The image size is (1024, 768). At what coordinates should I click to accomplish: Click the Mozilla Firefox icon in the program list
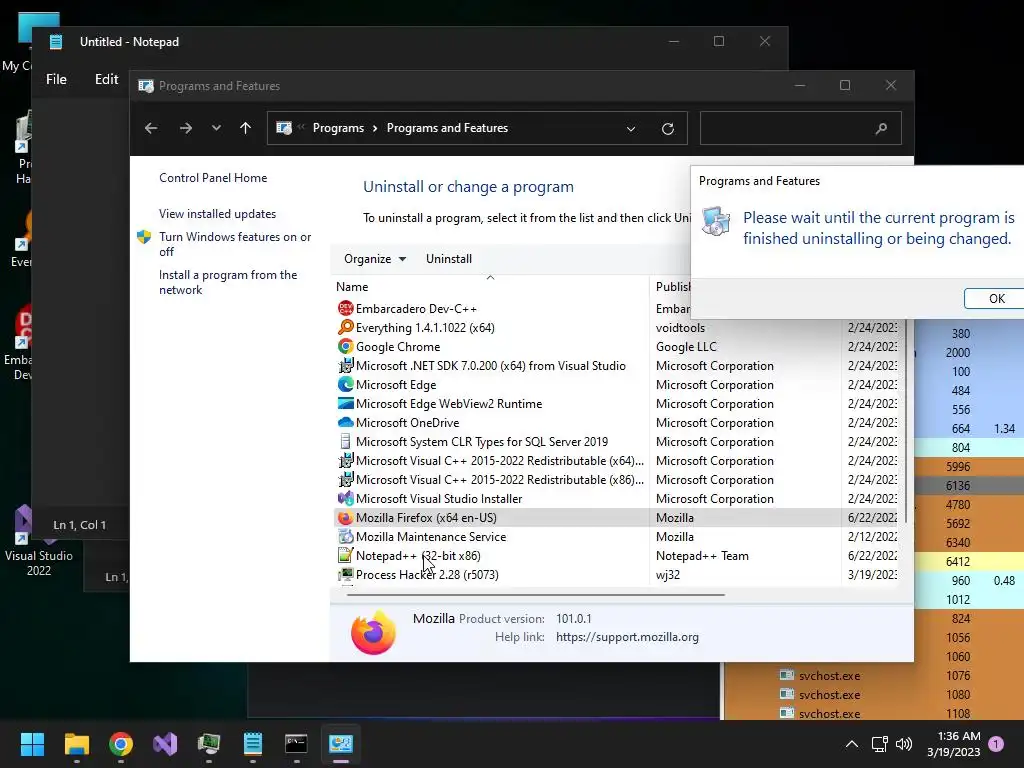(x=345, y=517)
